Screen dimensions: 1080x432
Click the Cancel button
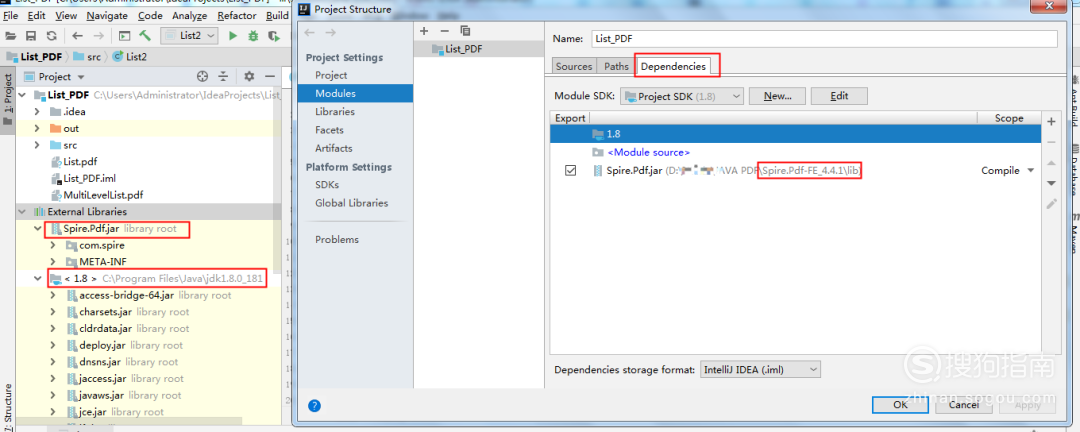pyautogui.click(x=963, y=405)
